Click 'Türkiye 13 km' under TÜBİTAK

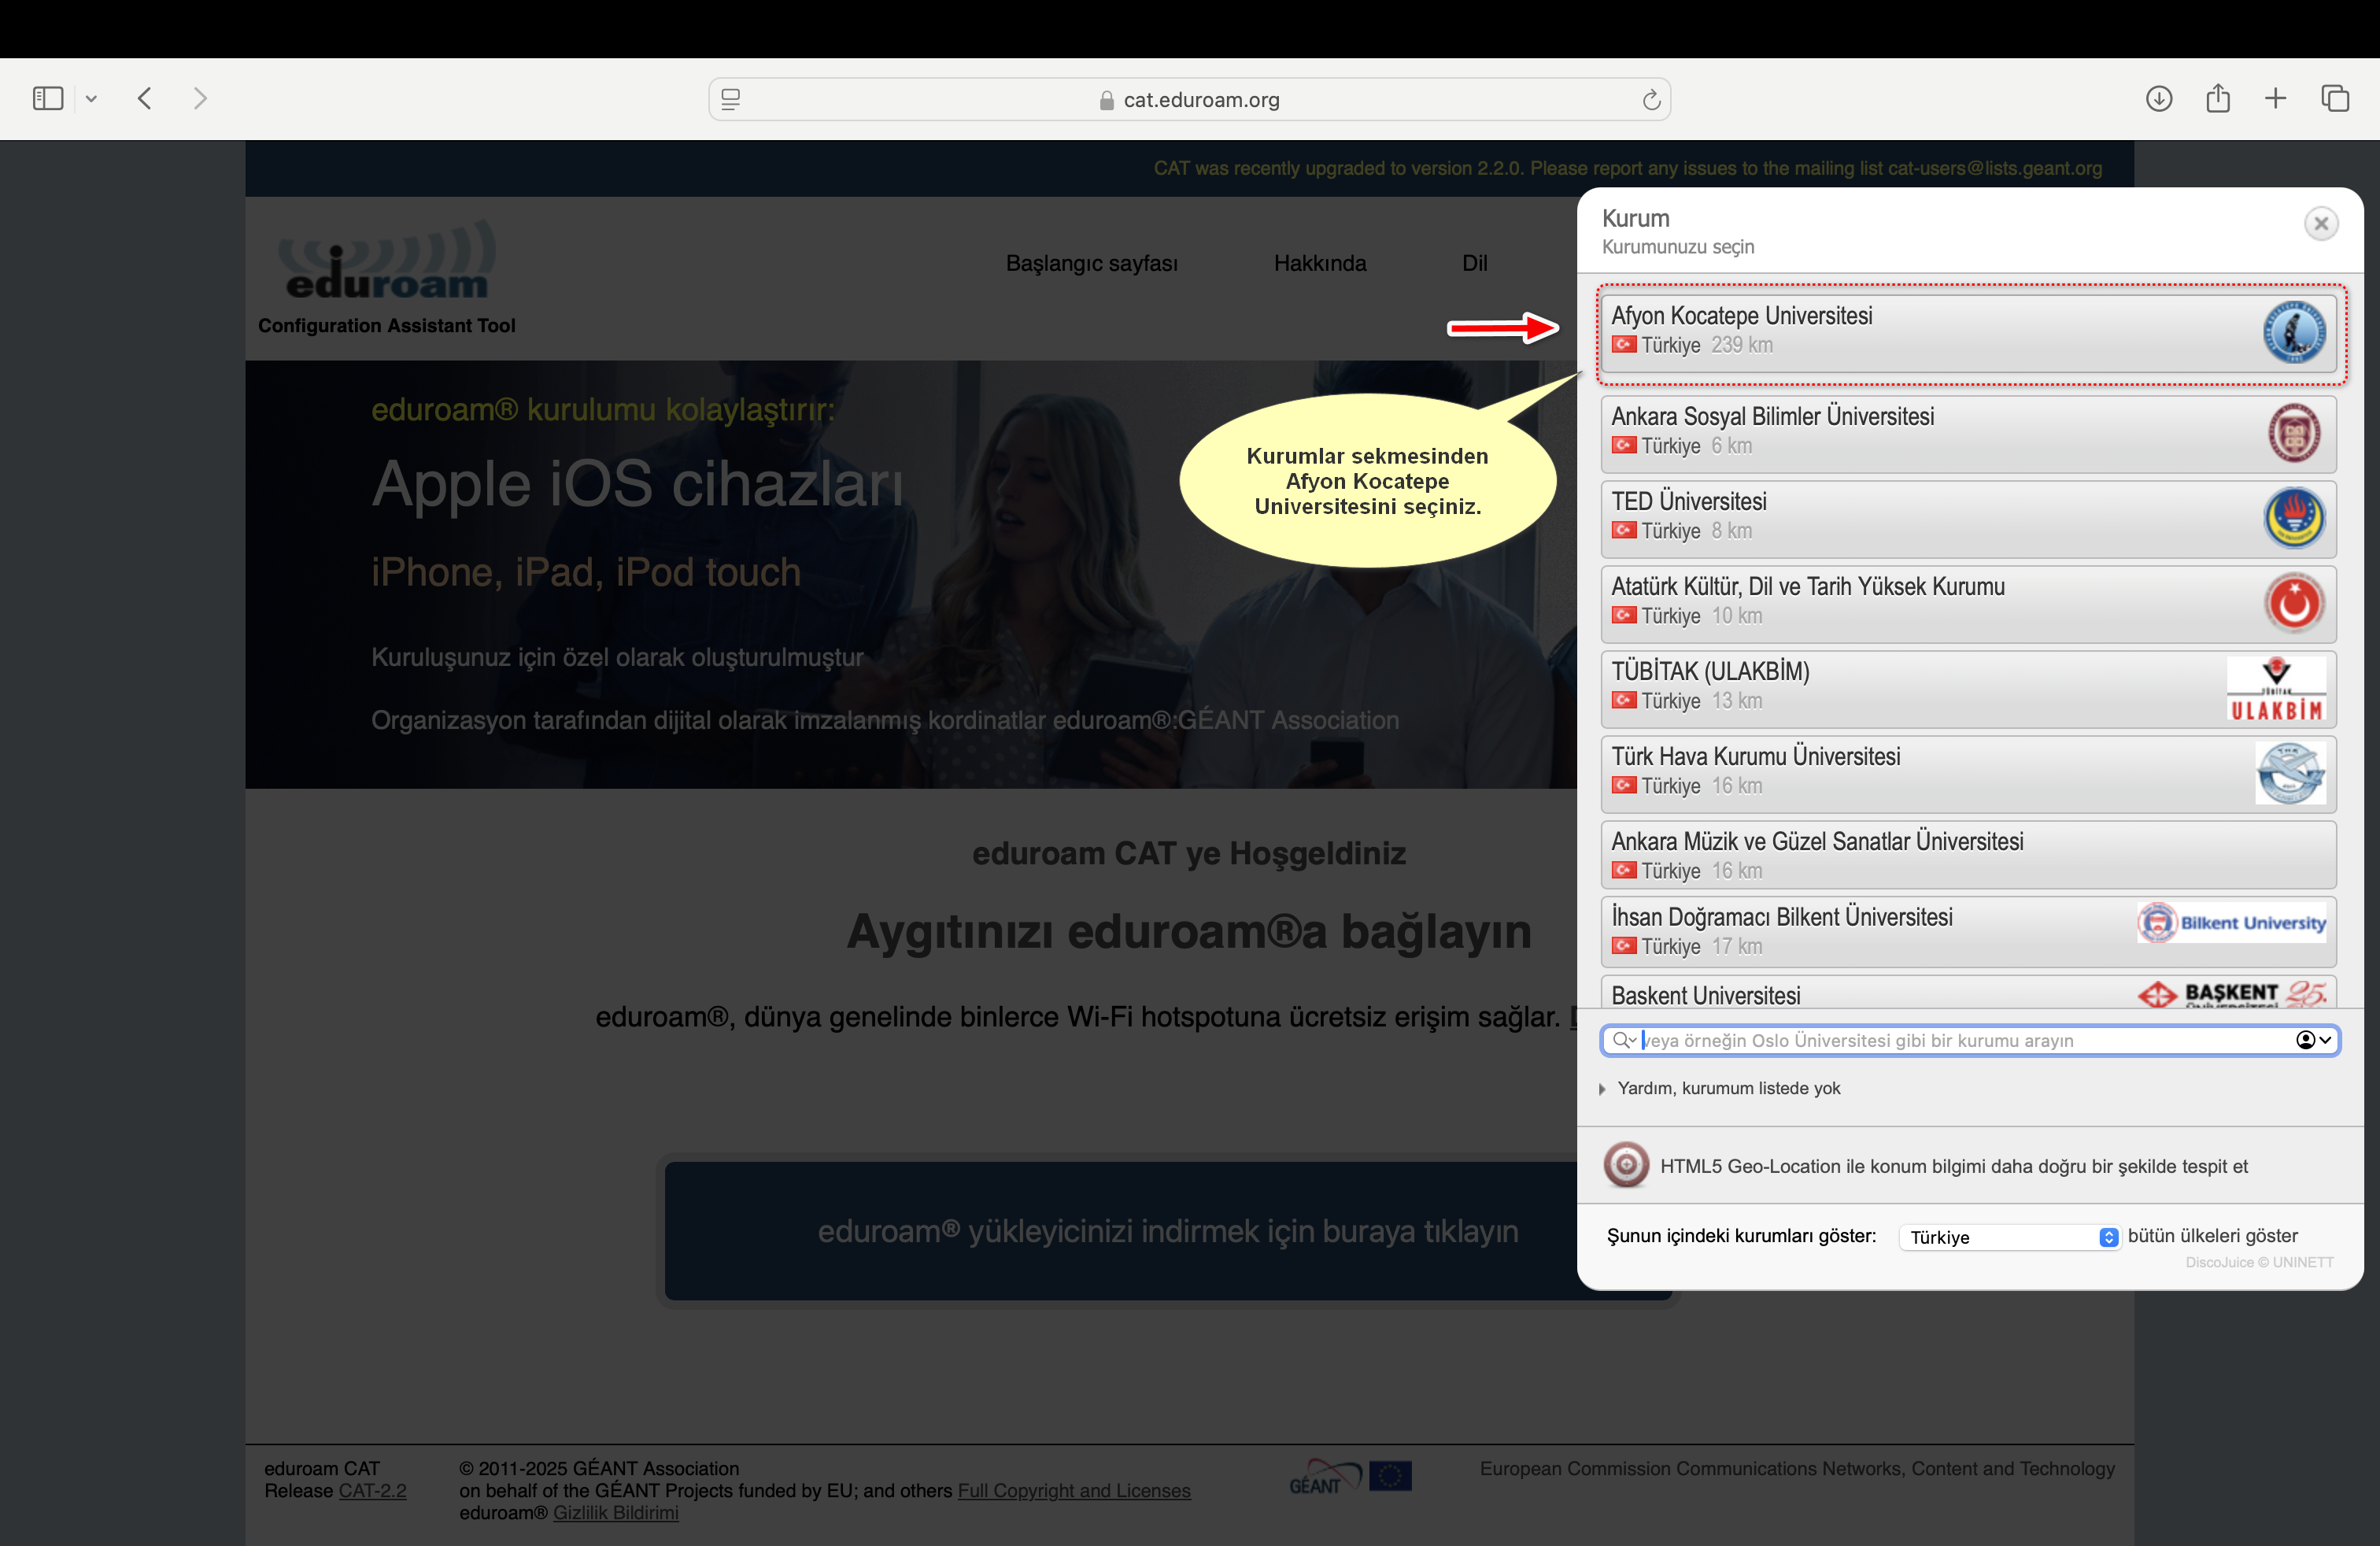pyautogui.click(x=1687, y=701)
